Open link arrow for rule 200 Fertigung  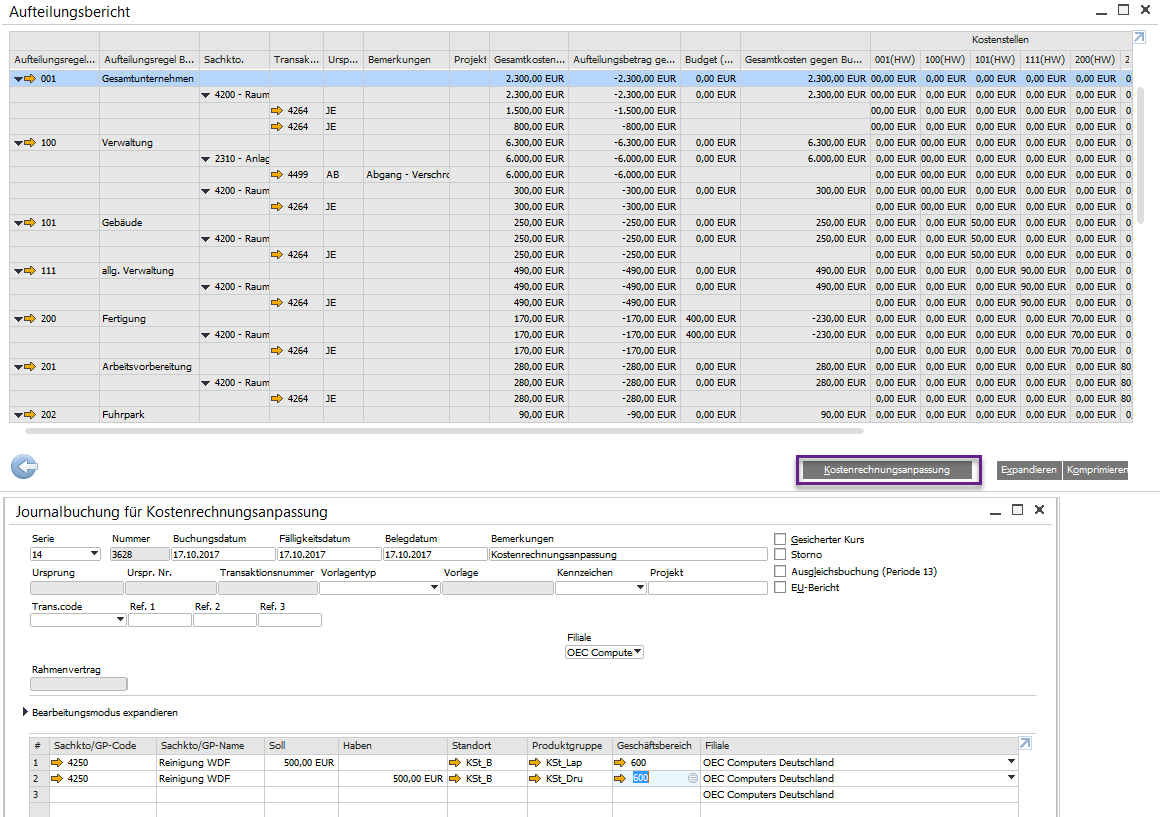(30, 319)
